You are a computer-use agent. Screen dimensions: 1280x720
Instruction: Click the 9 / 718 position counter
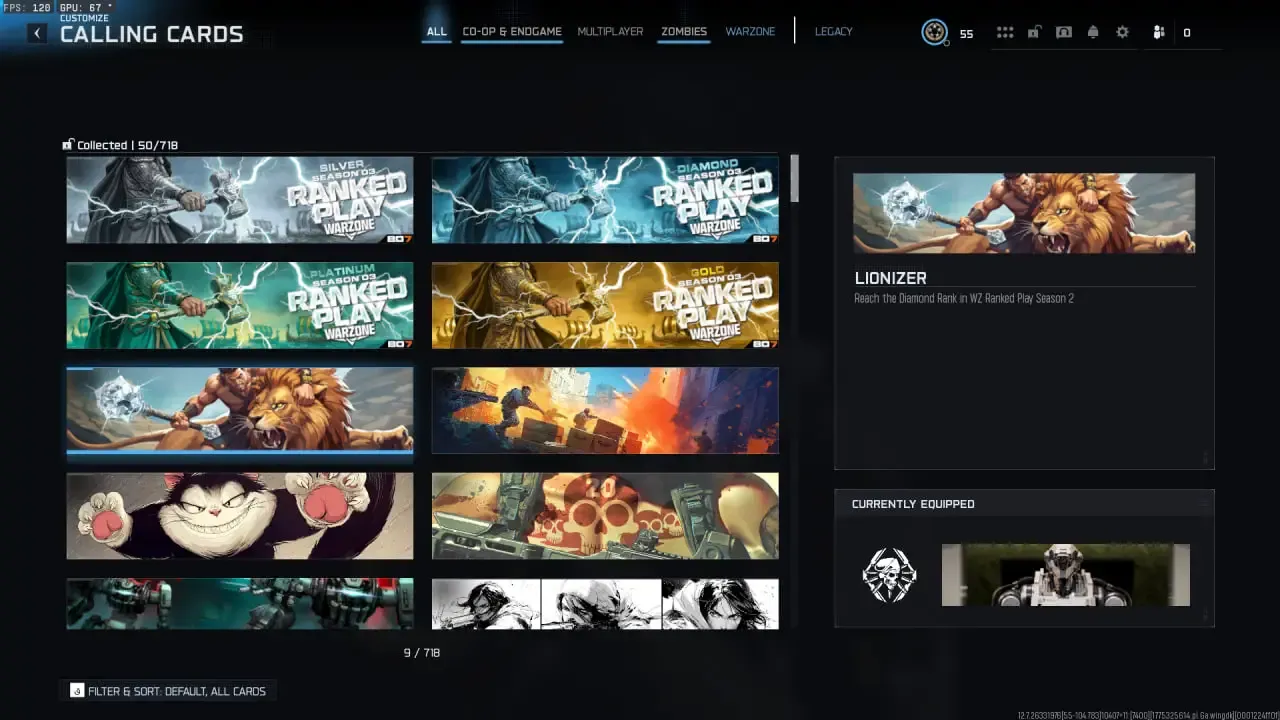pyautogui.click(x=422, y=653)
